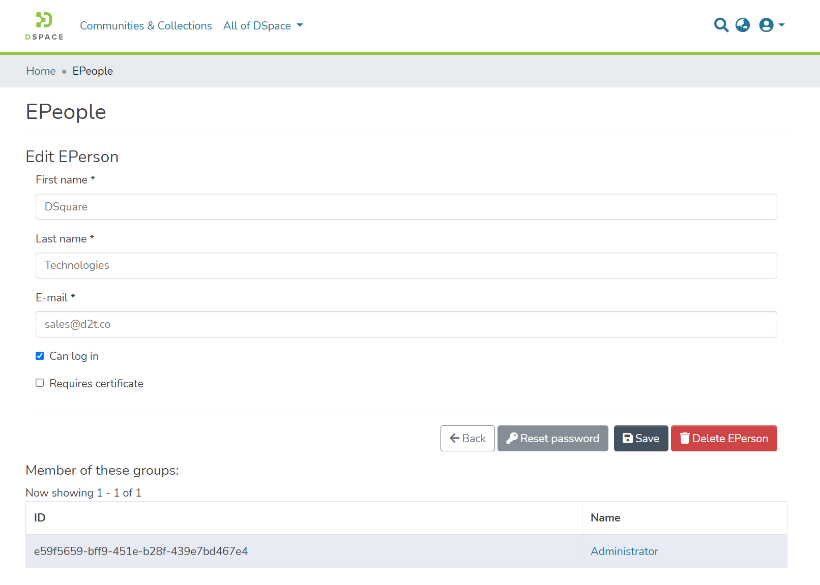
Task: Click the Home breadcrumb link
Action: [40, 71]
